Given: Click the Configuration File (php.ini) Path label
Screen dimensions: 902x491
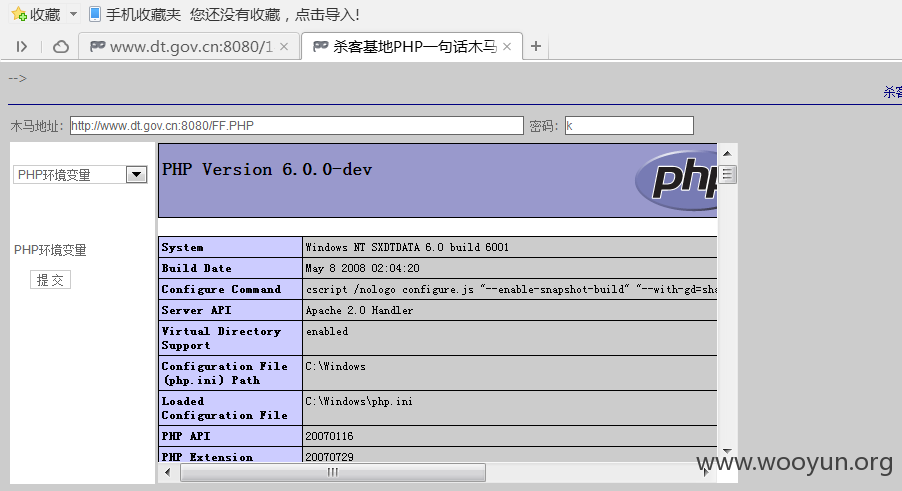Looking at the screenshot, I should coord(224,373).
